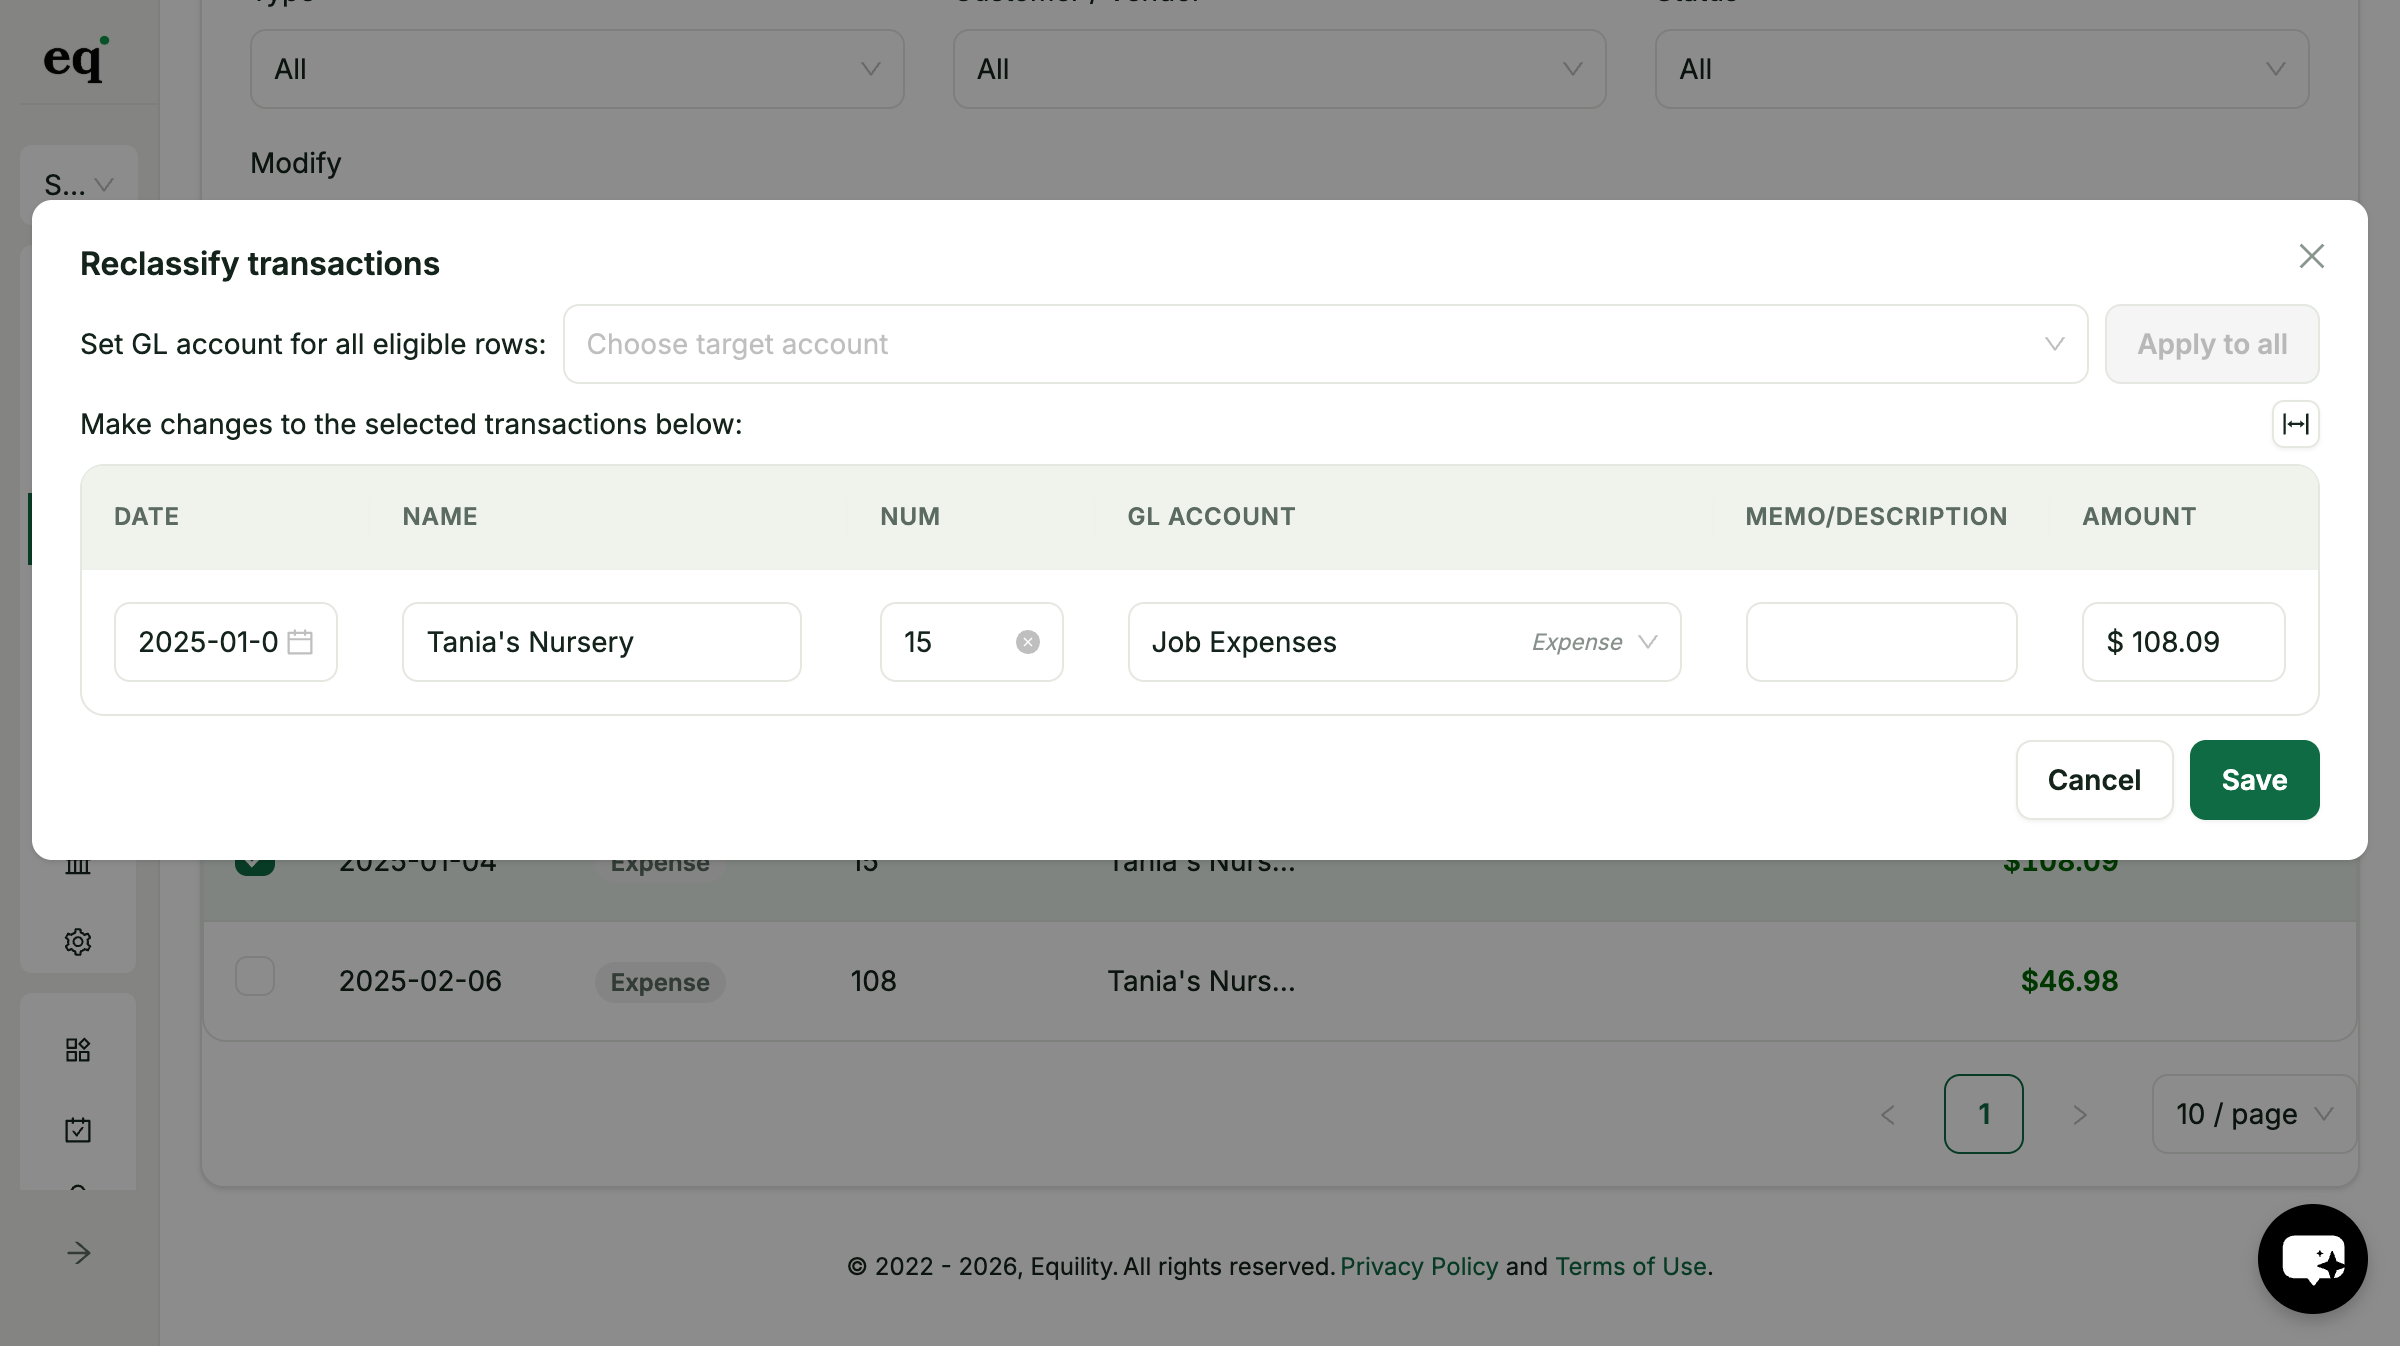The image size is (2400, 1346).
Task: Edit the Tania's Nursery name field
Action: (601, 642)
